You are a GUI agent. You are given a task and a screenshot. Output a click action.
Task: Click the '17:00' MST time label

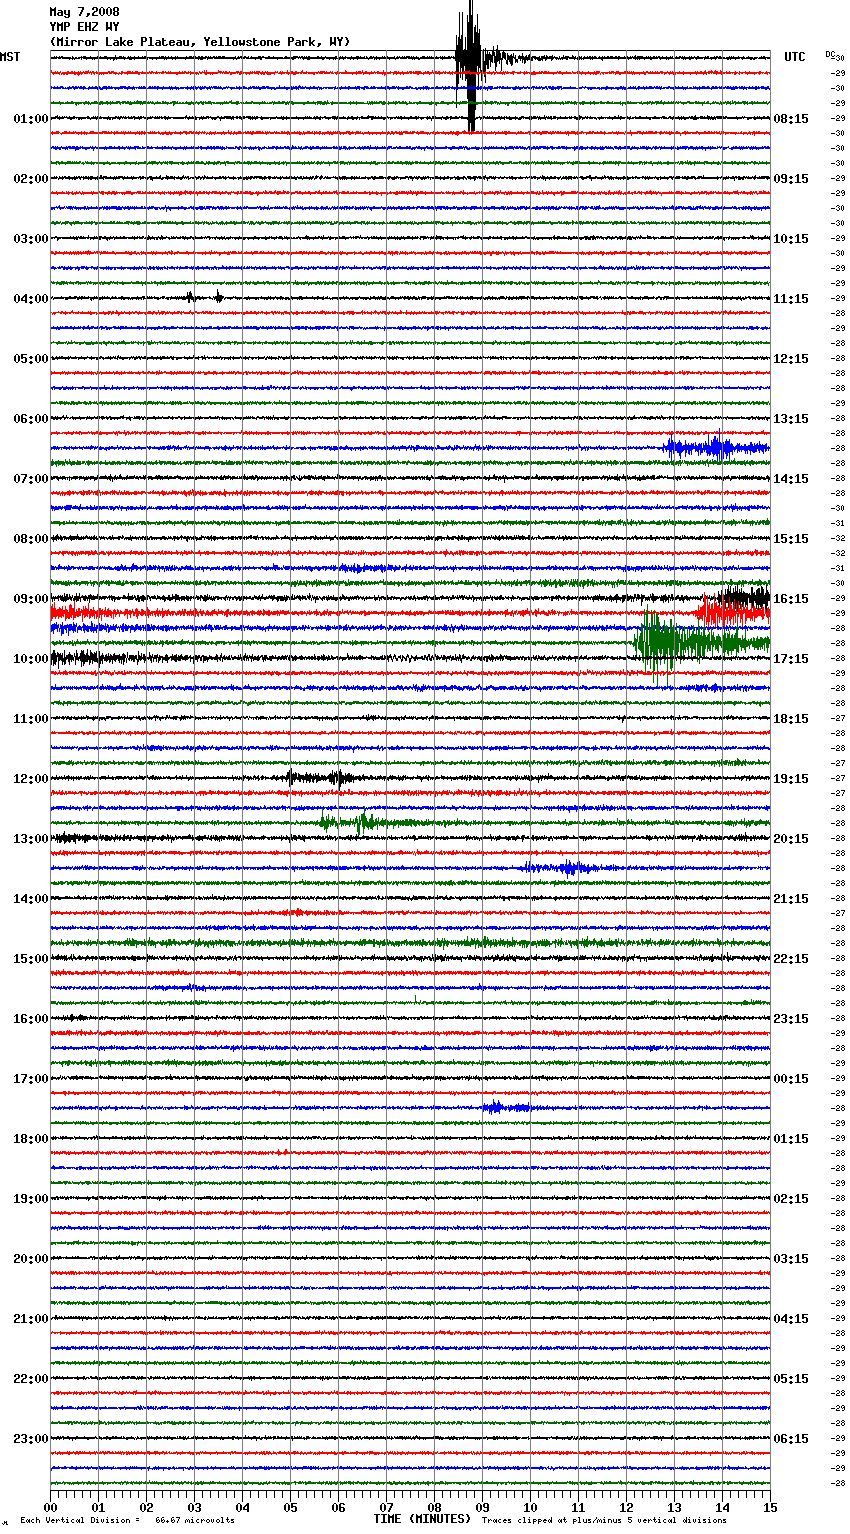[x=31, y=1079]
